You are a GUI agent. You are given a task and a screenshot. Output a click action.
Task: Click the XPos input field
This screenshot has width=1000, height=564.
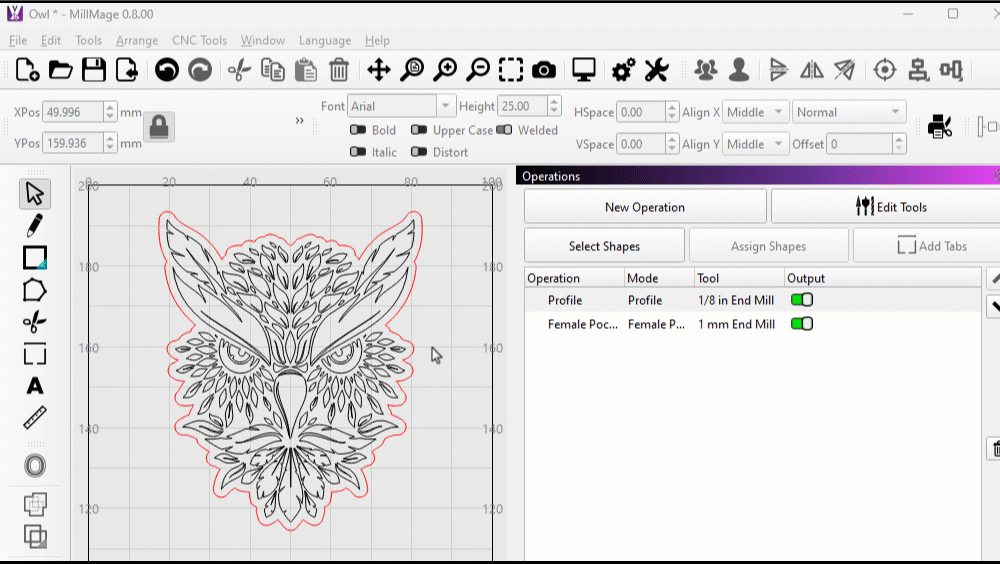pos(72,112)
